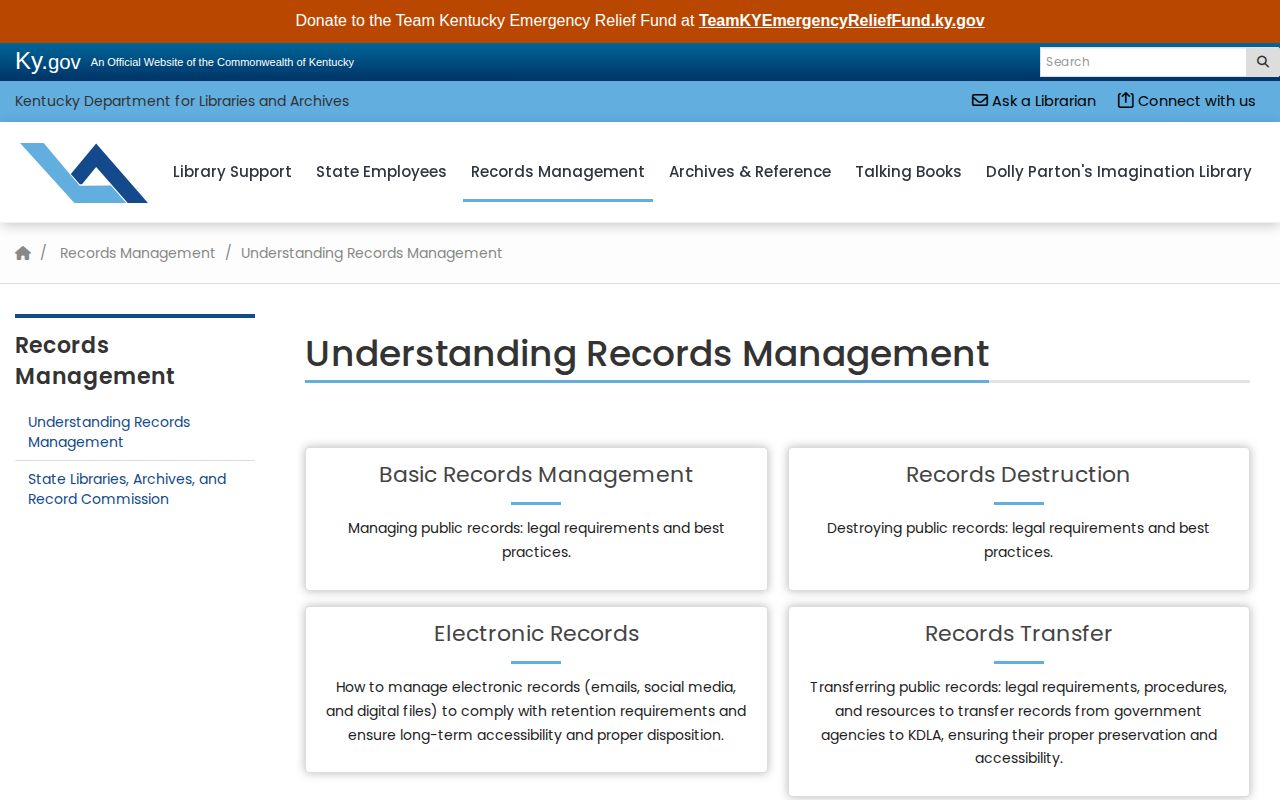Screen dimensions: 1280x800
Task: Click the Kentucky Department for Libraries and Archives text
Action: click(182, 101)
